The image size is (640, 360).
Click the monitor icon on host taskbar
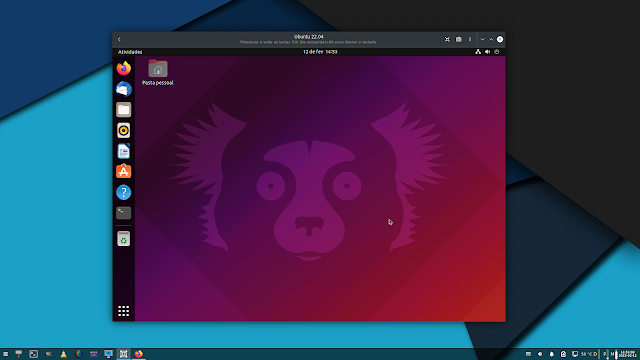[109, 354]
